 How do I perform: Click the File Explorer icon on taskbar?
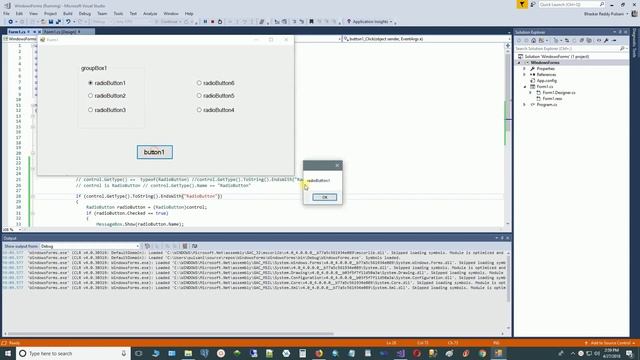[188, 353]
